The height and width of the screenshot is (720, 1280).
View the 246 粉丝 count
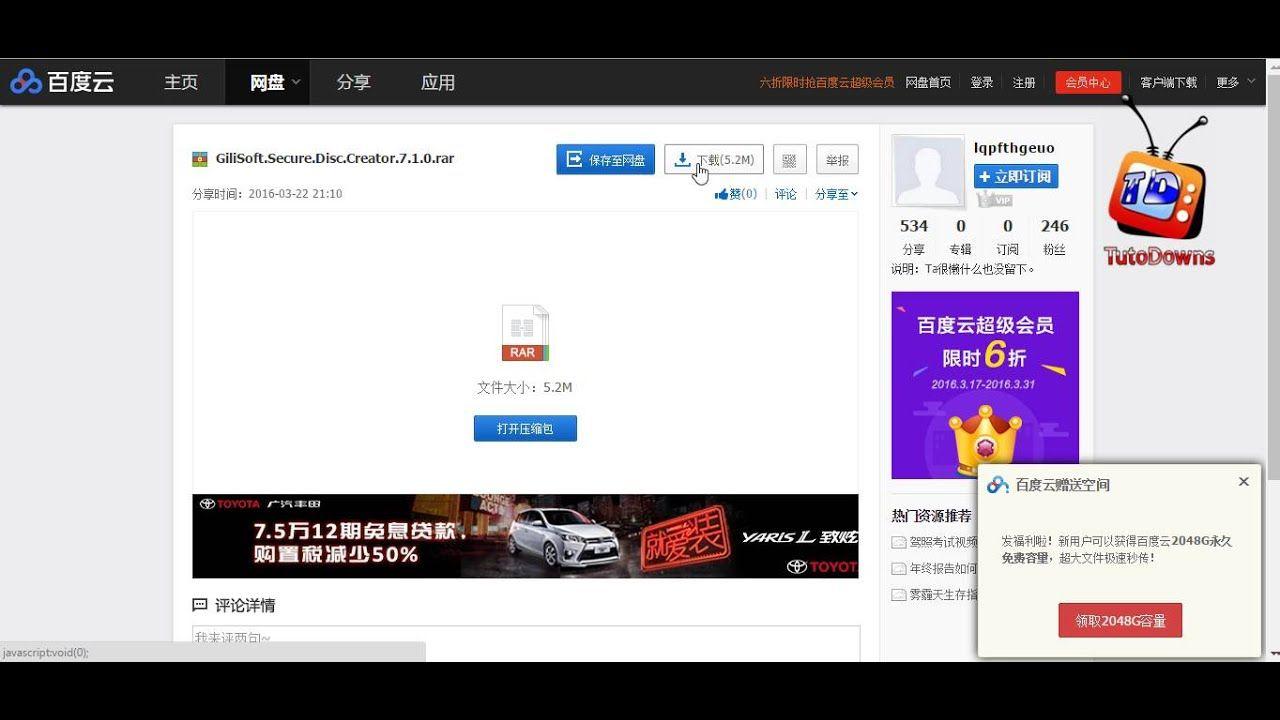pos(1054,237)
